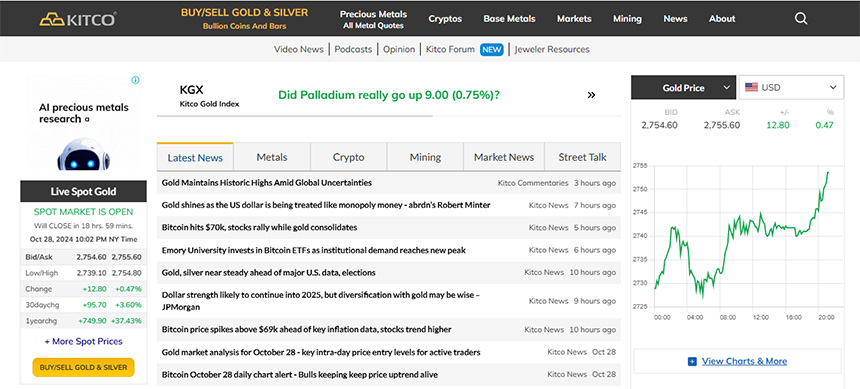Go to Podcasts

[x=353, y=49]
